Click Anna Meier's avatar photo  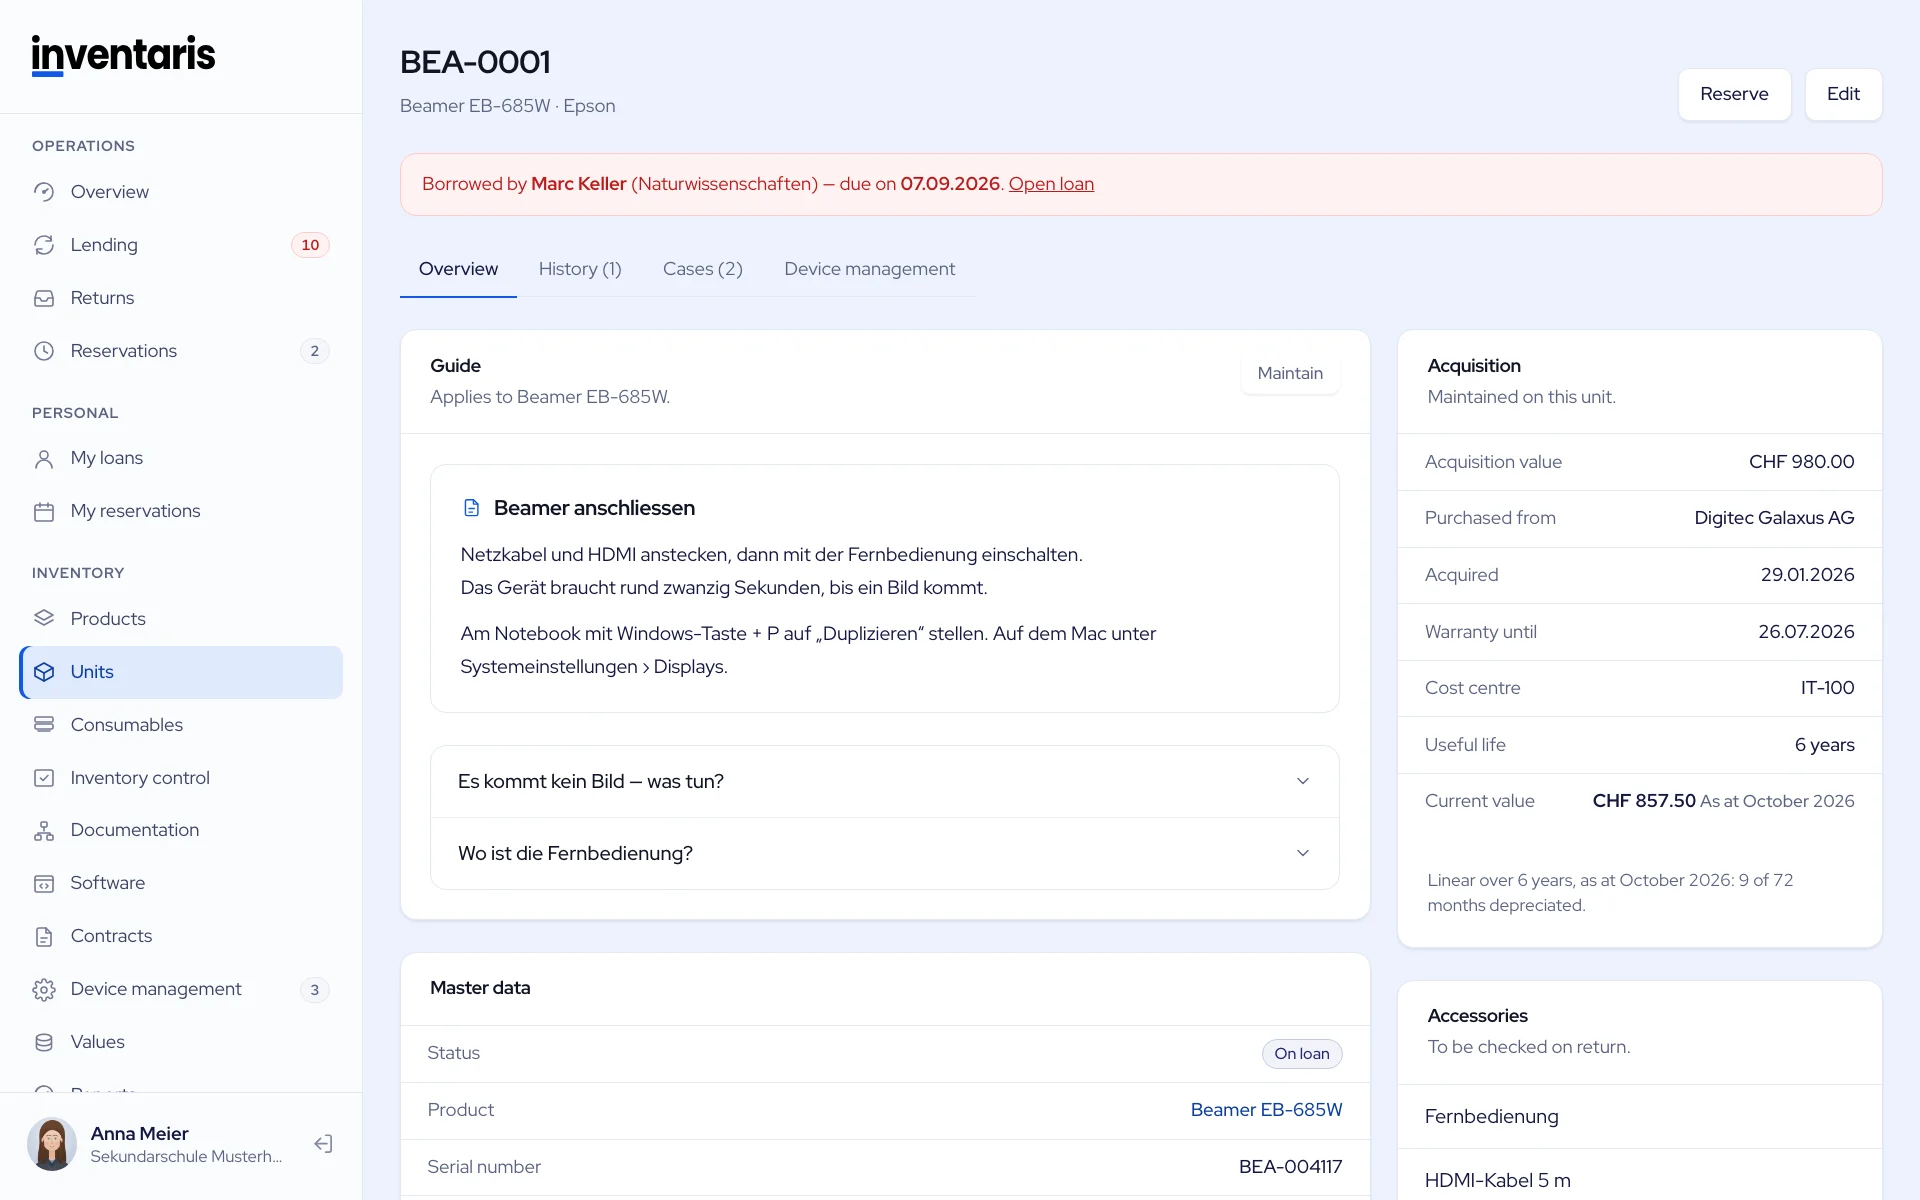[x=52, y=1144]
